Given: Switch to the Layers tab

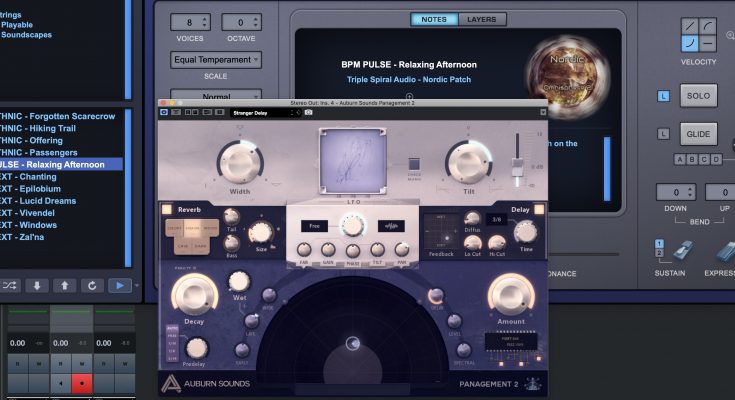Looking at the screenshot, I should click(x=482, y=19).
